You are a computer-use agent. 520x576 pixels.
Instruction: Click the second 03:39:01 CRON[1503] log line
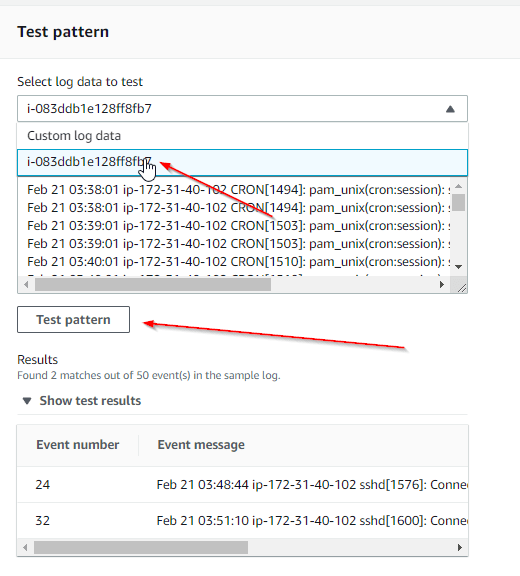[239, 244]
